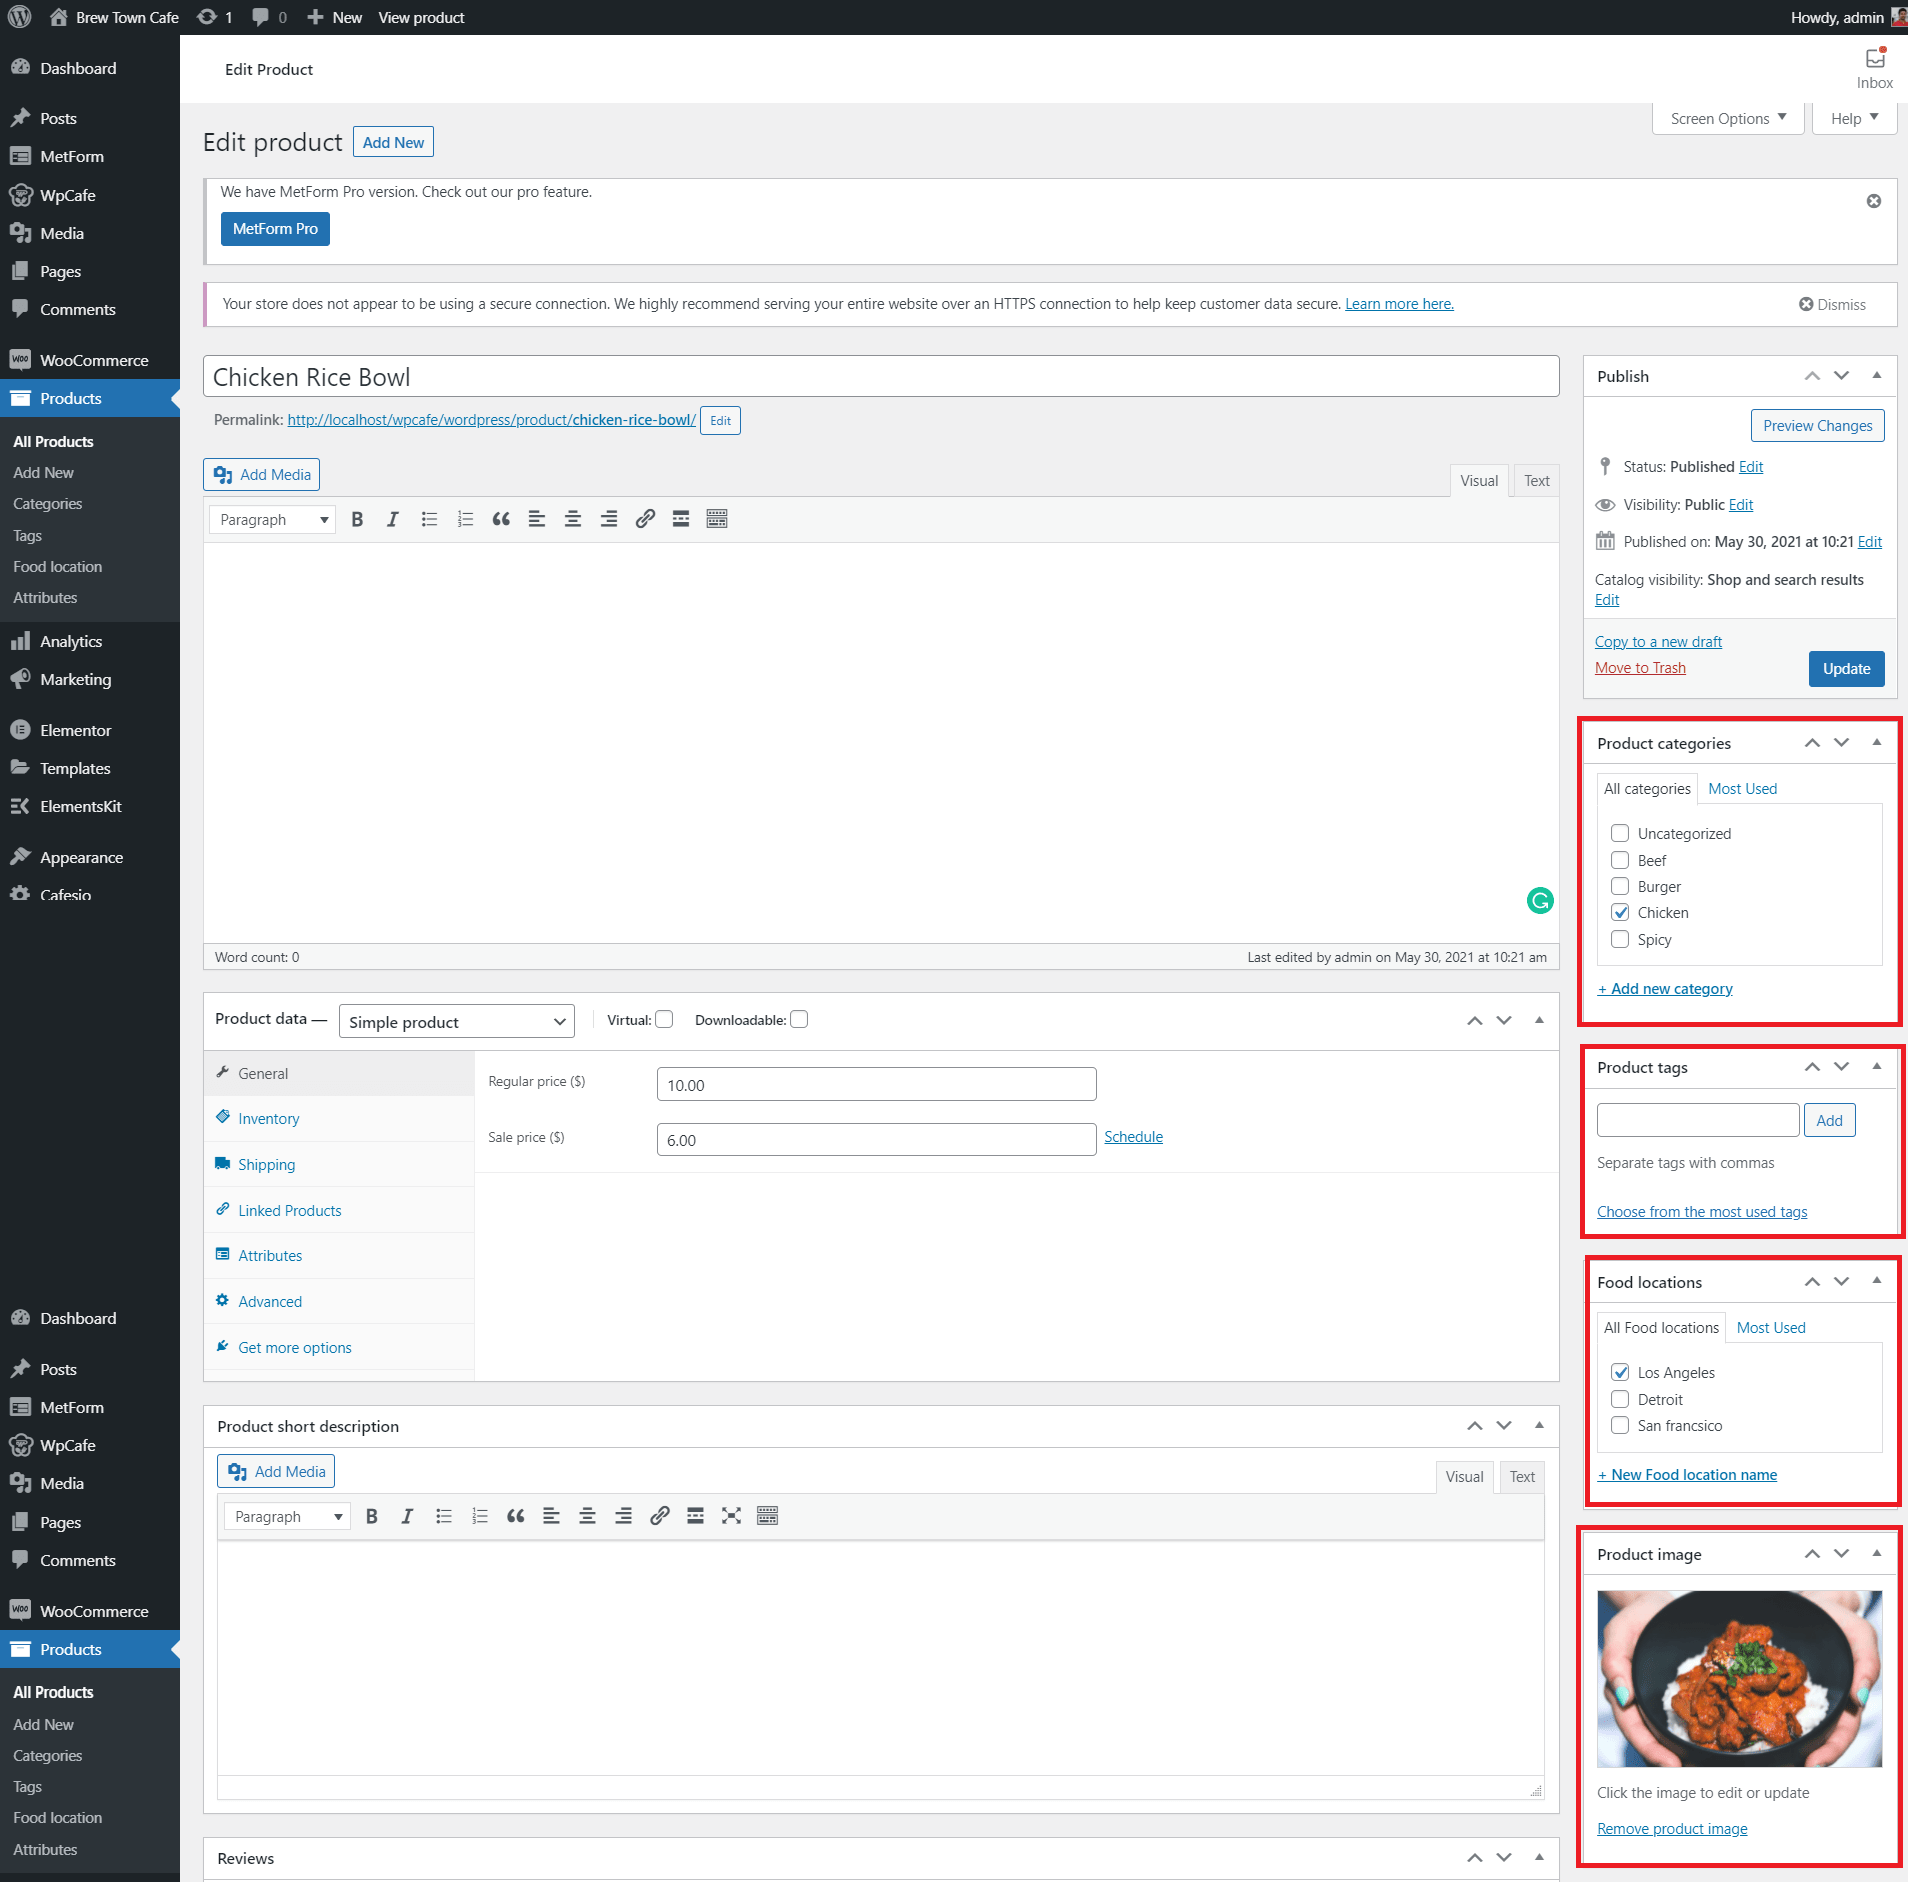This screenshot has height=1882, width=1908.
Task: Enable the Virtual product checkbox
Action: point(664,1019)
